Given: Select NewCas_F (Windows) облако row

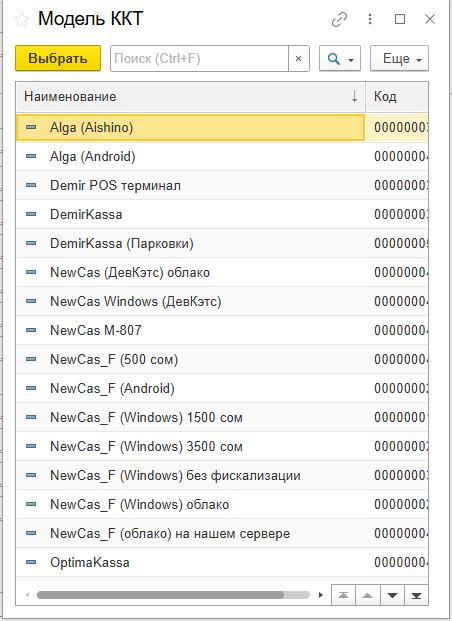Looking at the screenshot, I should coord(222,504).
